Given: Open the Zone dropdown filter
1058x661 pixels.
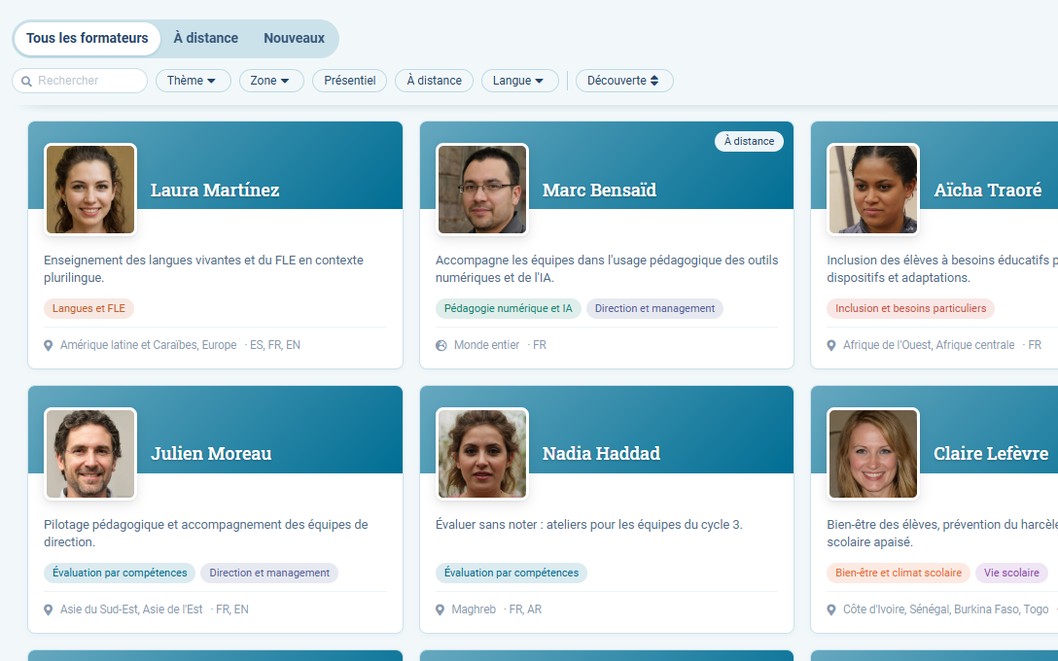Looking at the screenshot, I should [x=271, y=81].
